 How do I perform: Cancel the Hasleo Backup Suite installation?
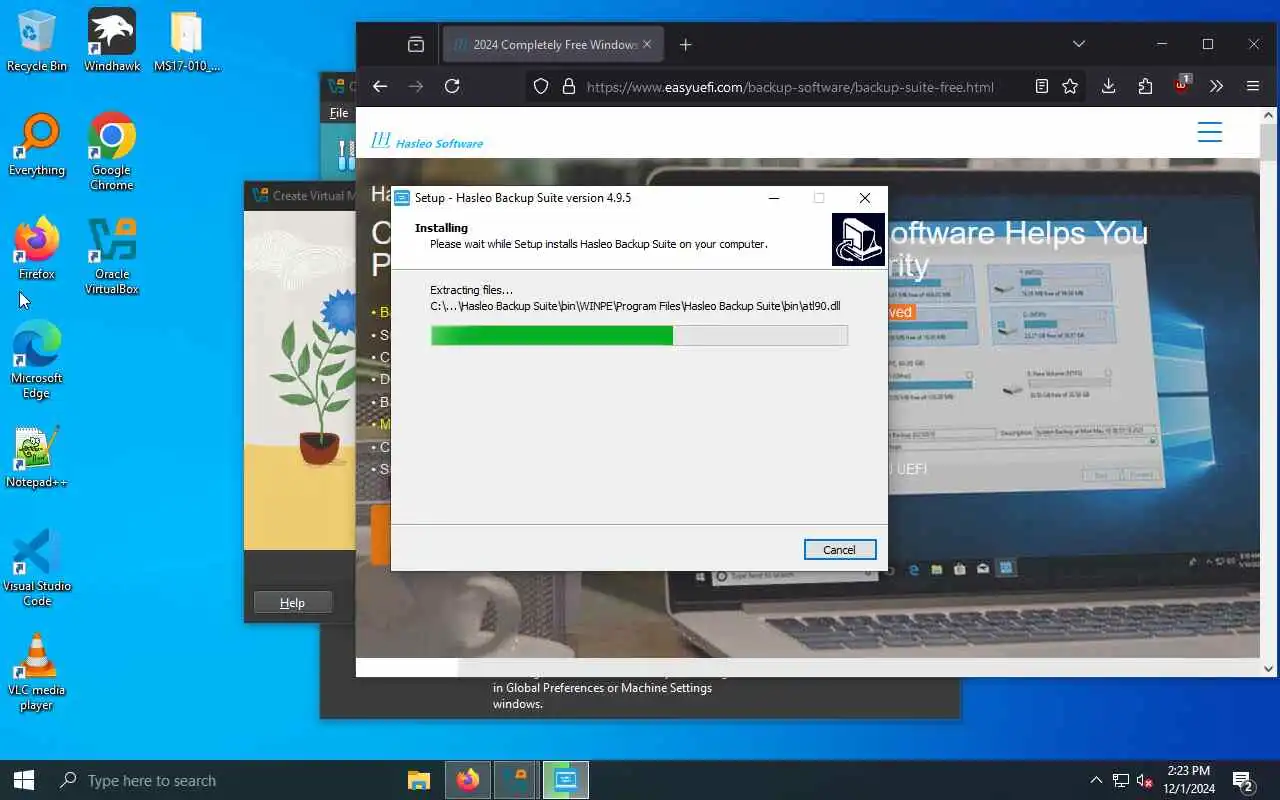840,549
